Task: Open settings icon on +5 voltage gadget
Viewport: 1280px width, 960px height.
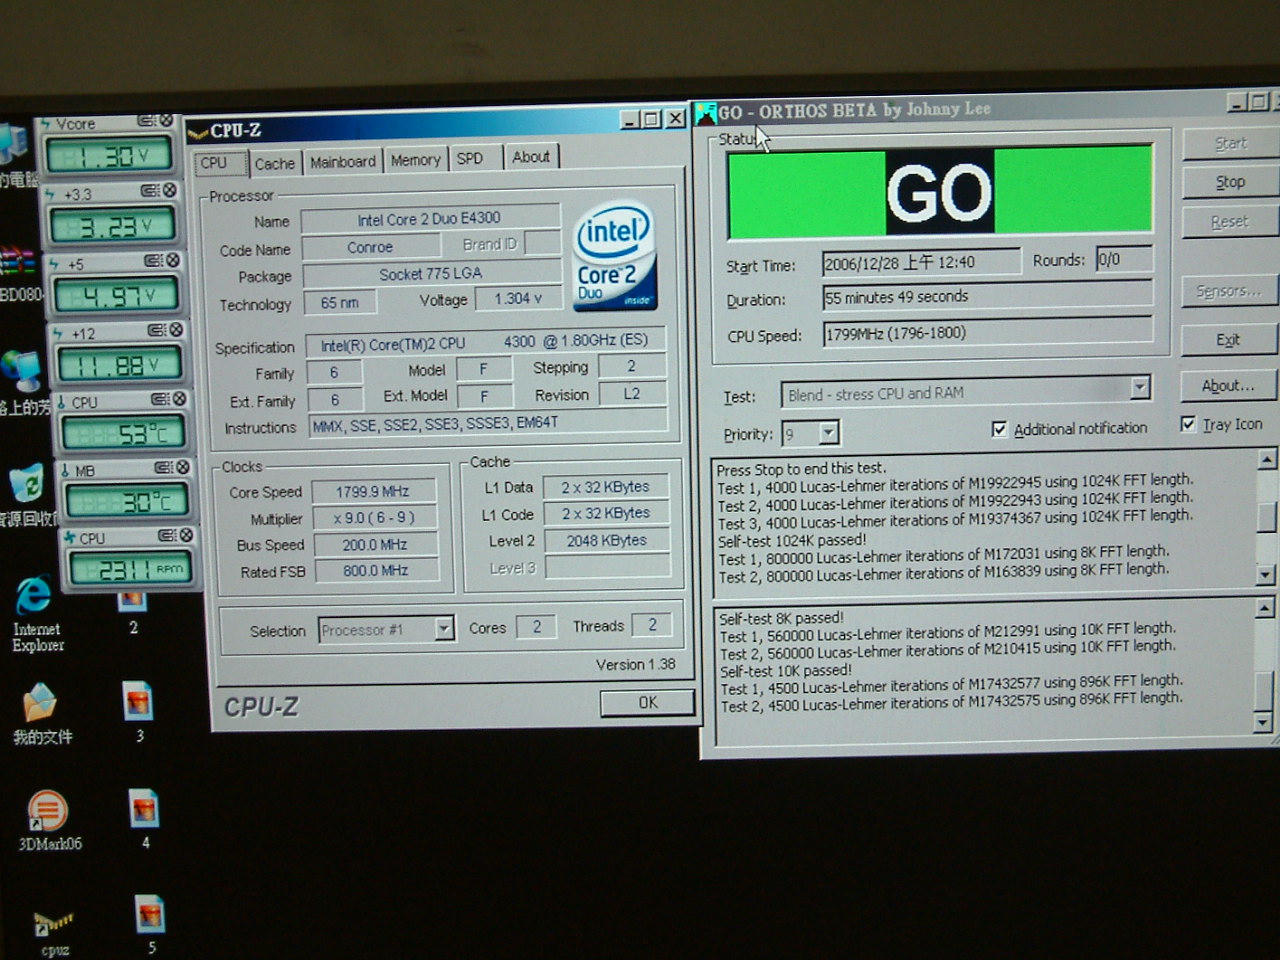Action: (x=153, y=260)
